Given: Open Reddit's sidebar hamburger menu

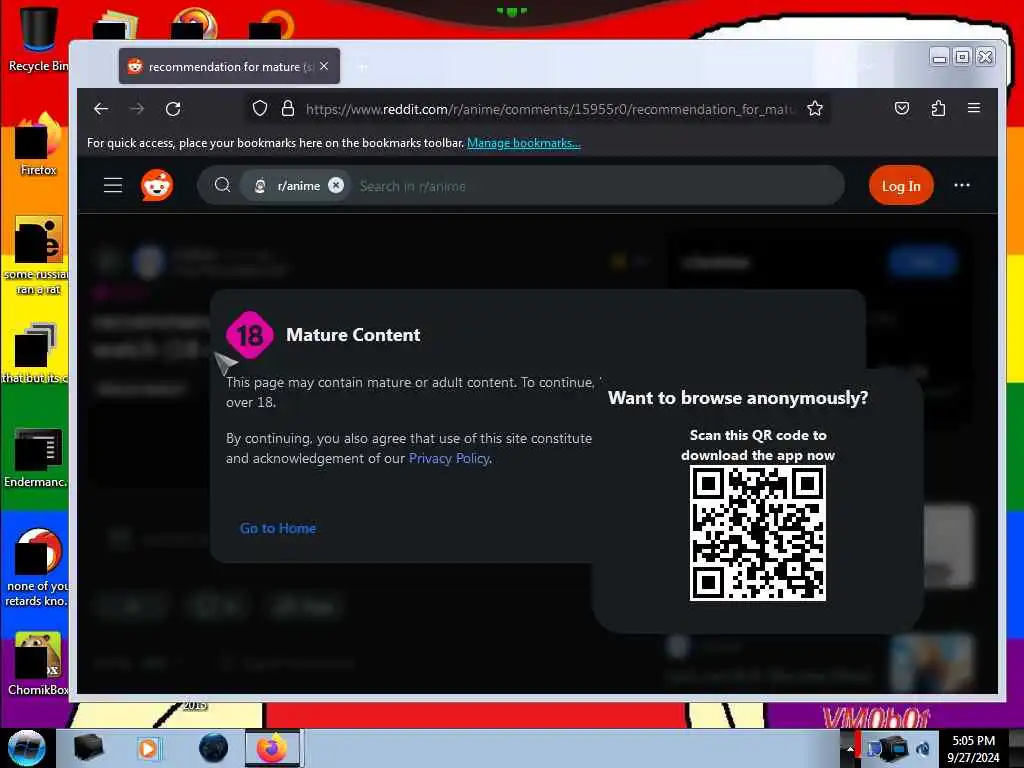Looking at the screenshot, I should pos(113,185).
